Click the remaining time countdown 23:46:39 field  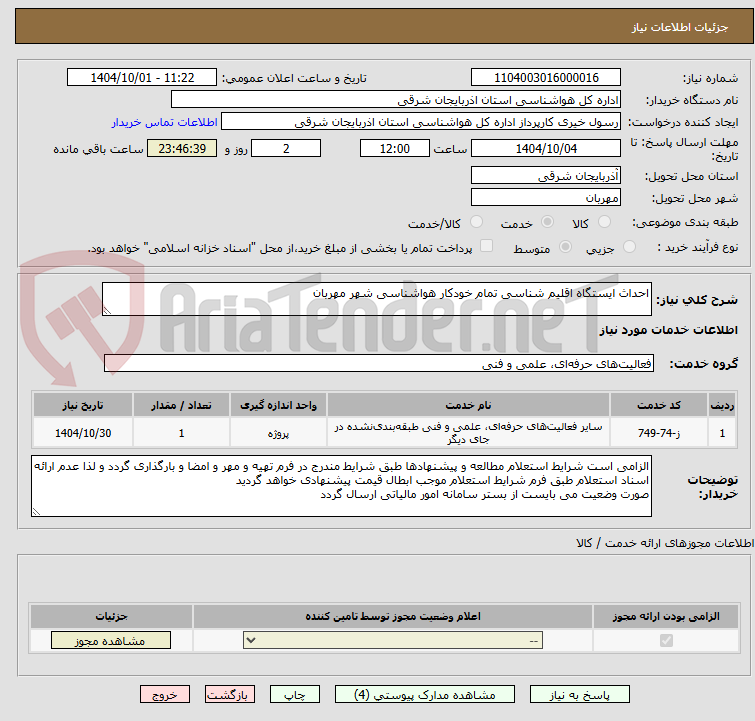tap(182, 148)
